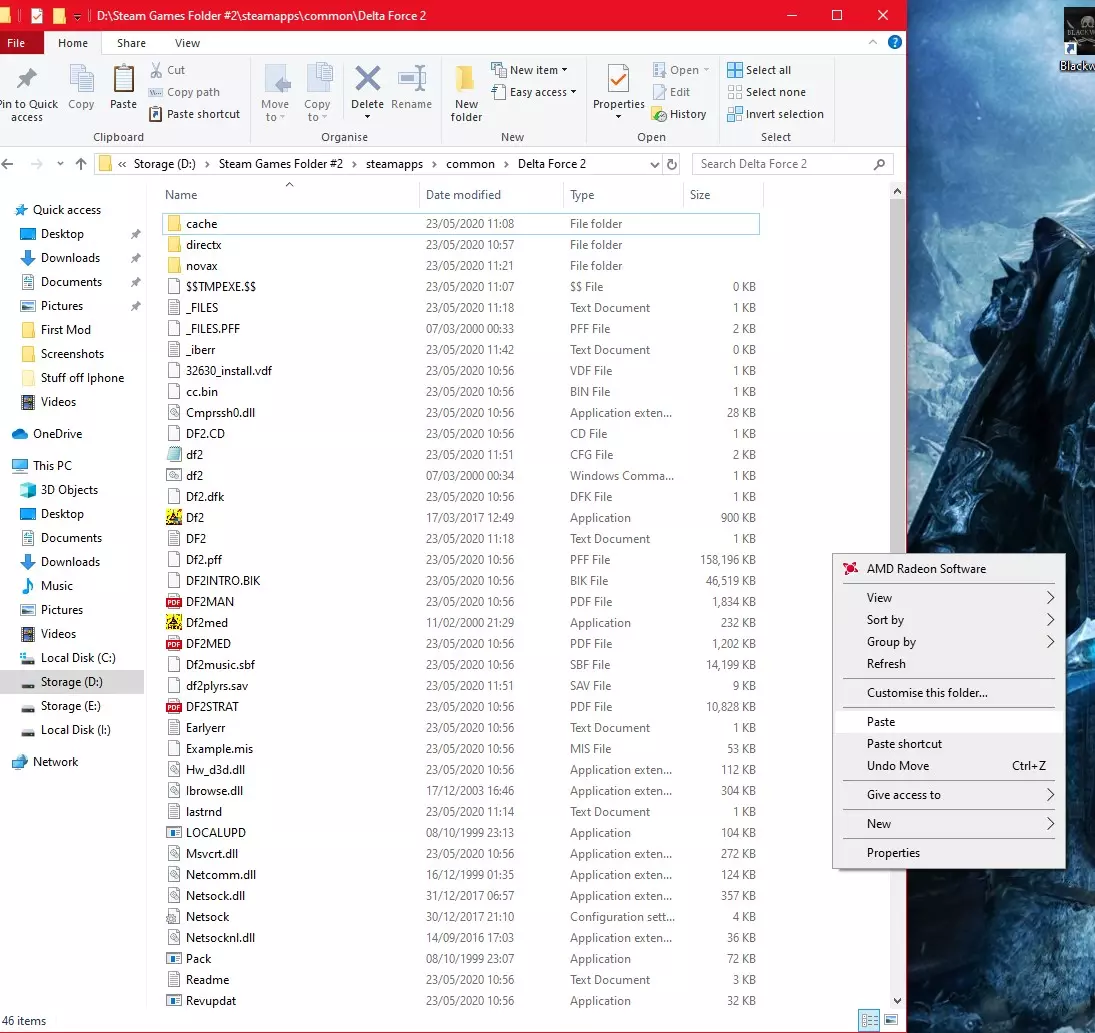Open the address bar history dropdown
Image resolution: width=1095 pixels, height=1033 pixels.
pyautogui.click(x=654, y=164)
